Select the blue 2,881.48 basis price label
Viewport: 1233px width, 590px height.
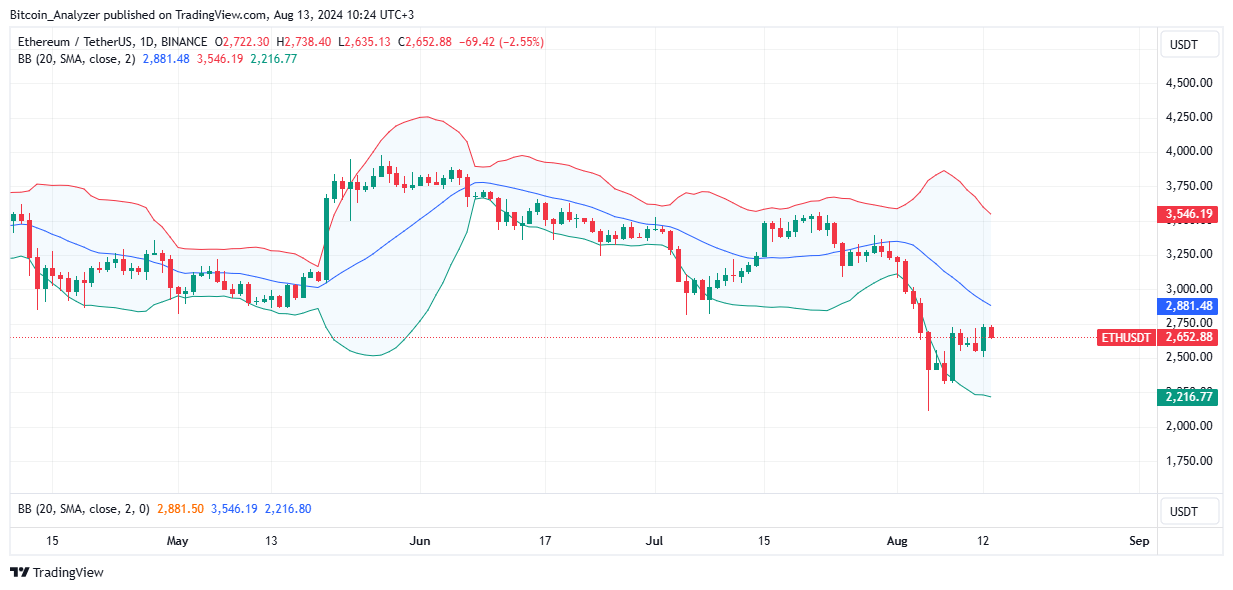1187,306
